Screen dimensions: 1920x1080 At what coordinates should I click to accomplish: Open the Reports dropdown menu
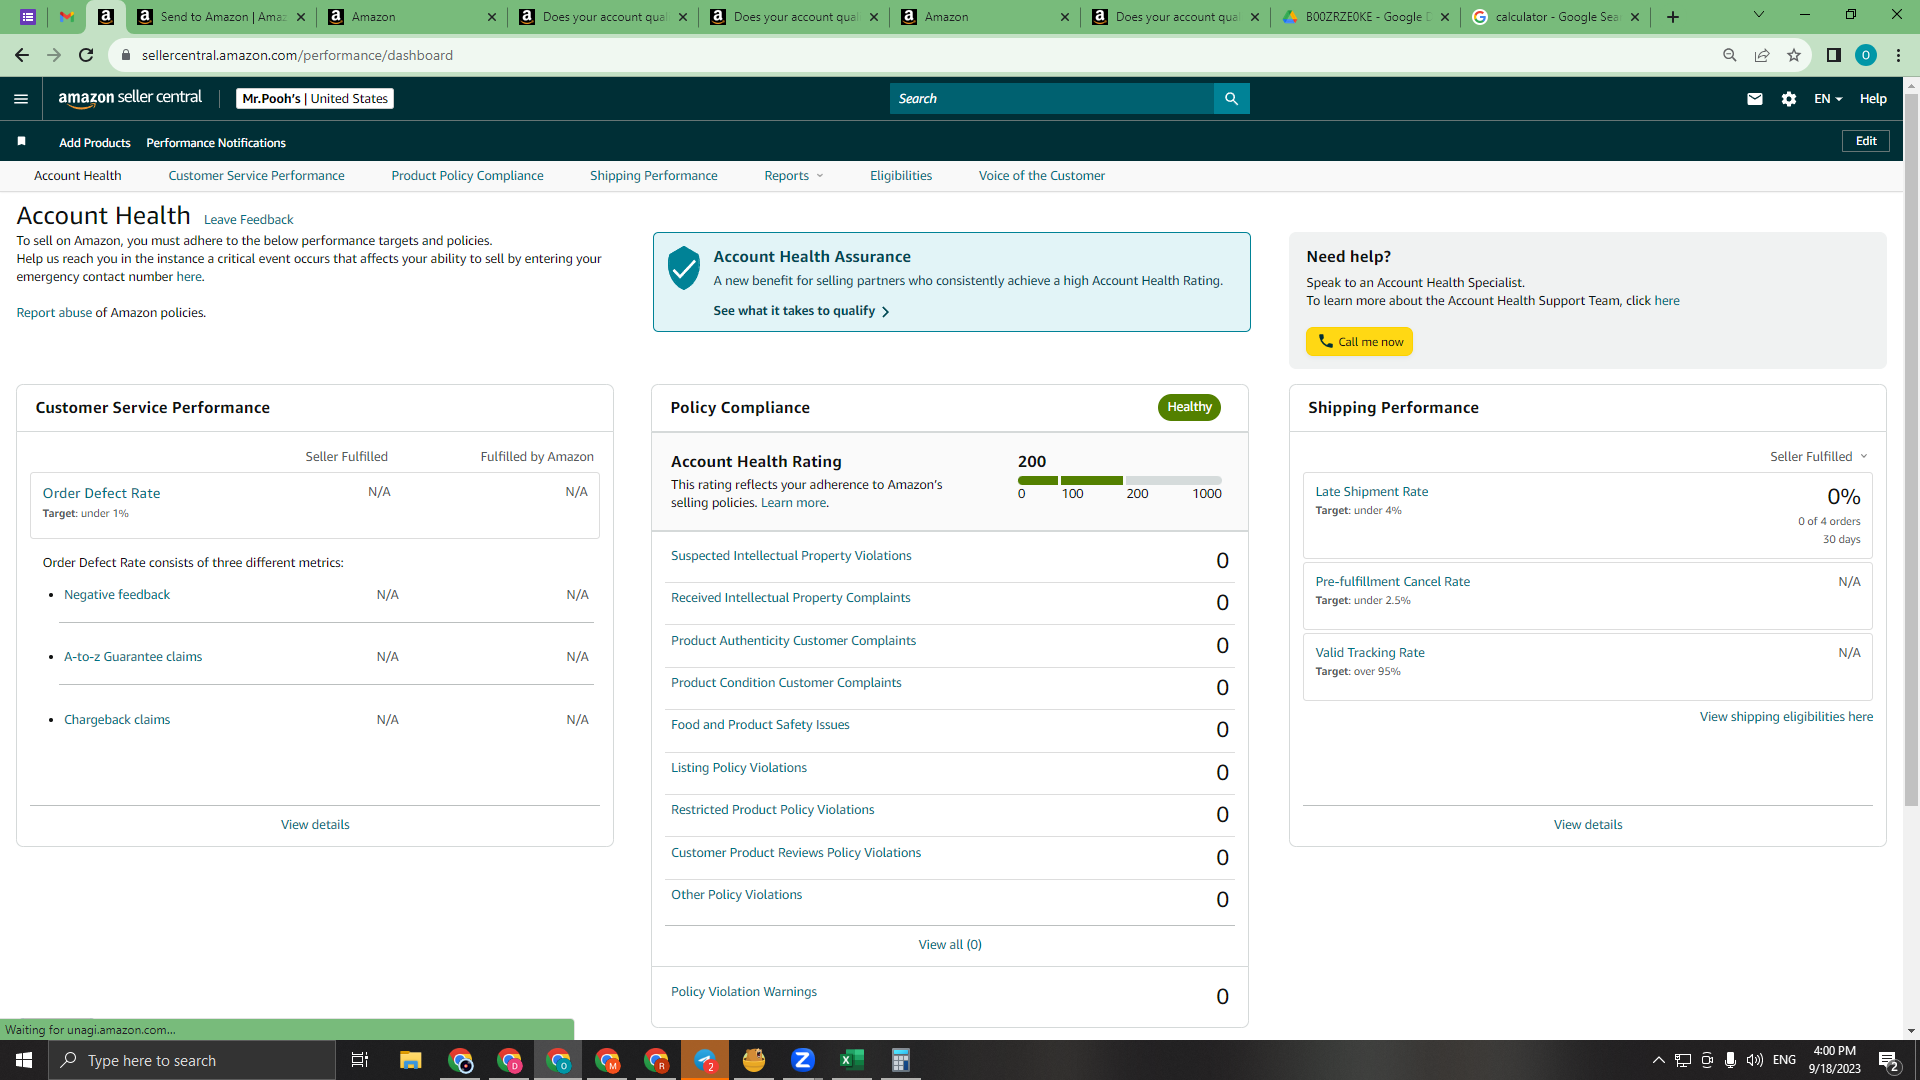coord(794,176)
